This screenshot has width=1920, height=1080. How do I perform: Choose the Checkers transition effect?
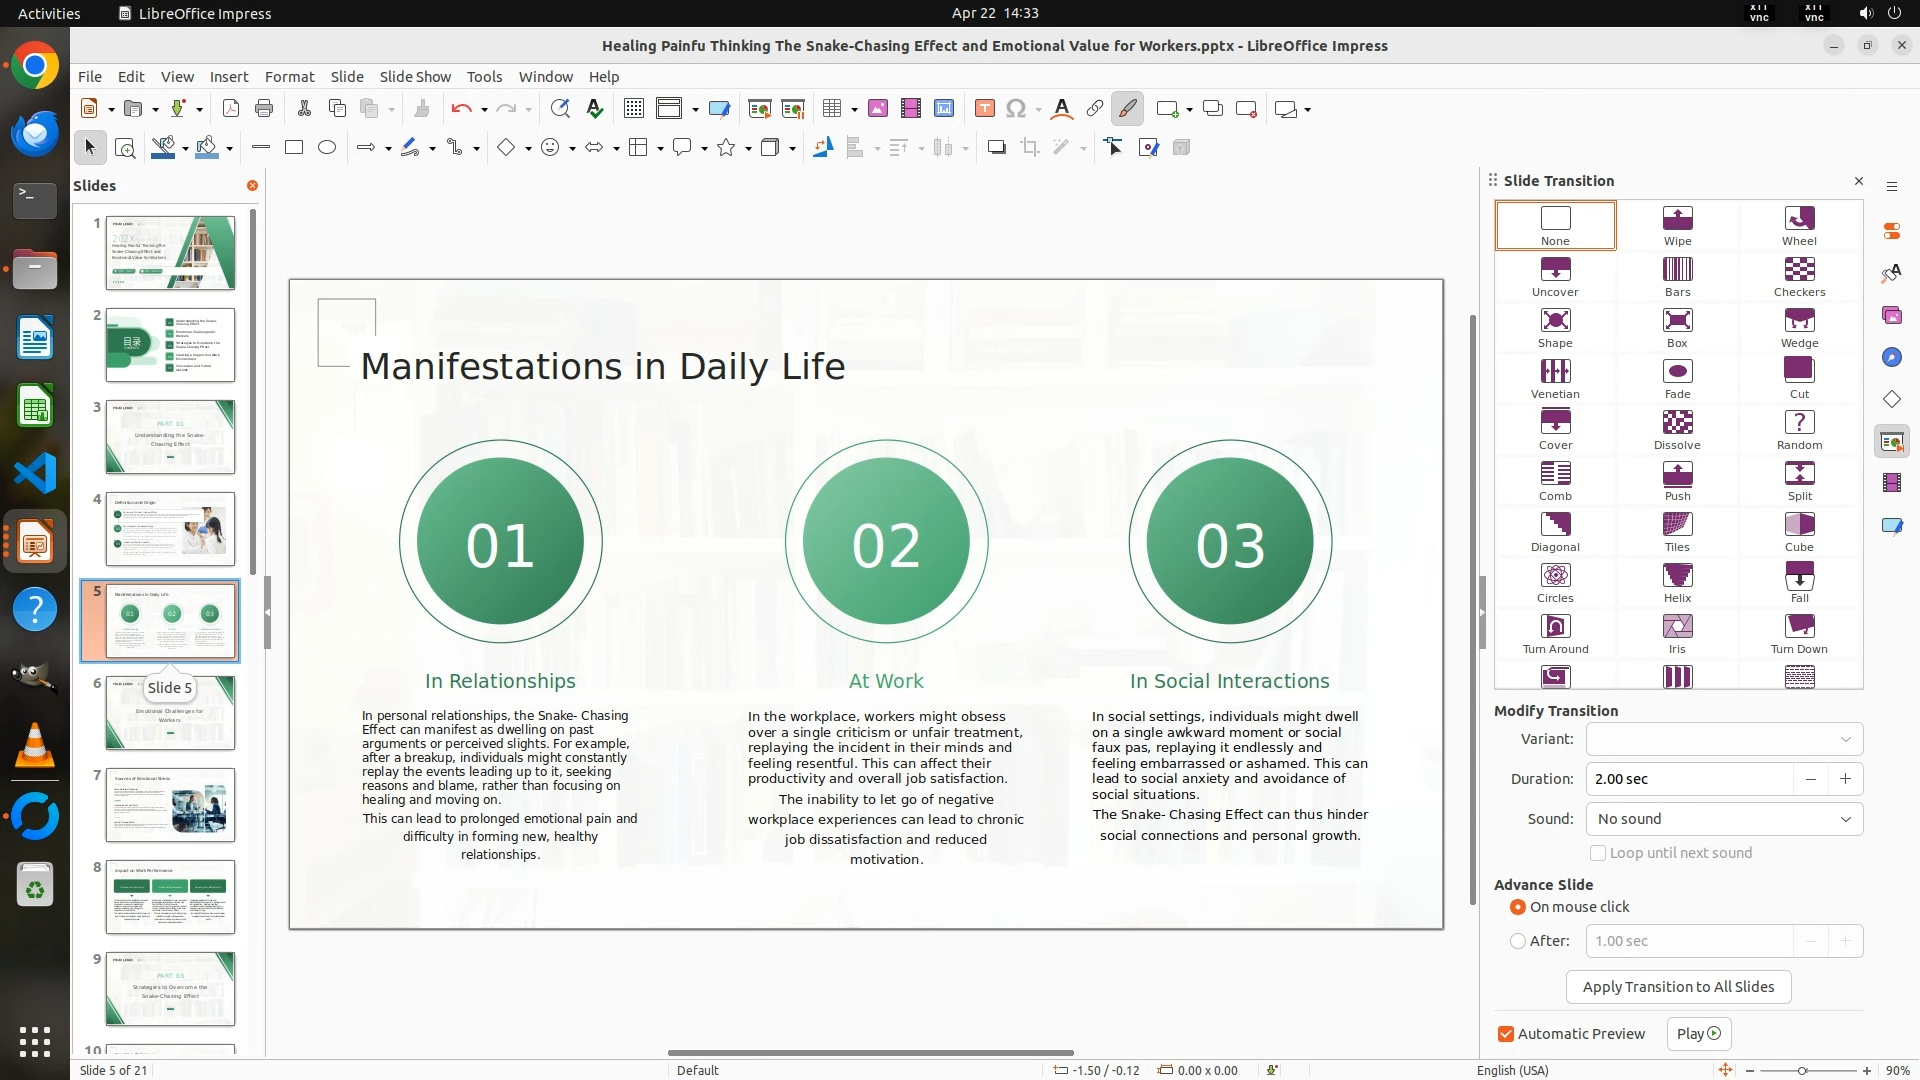coord(1798,276)
